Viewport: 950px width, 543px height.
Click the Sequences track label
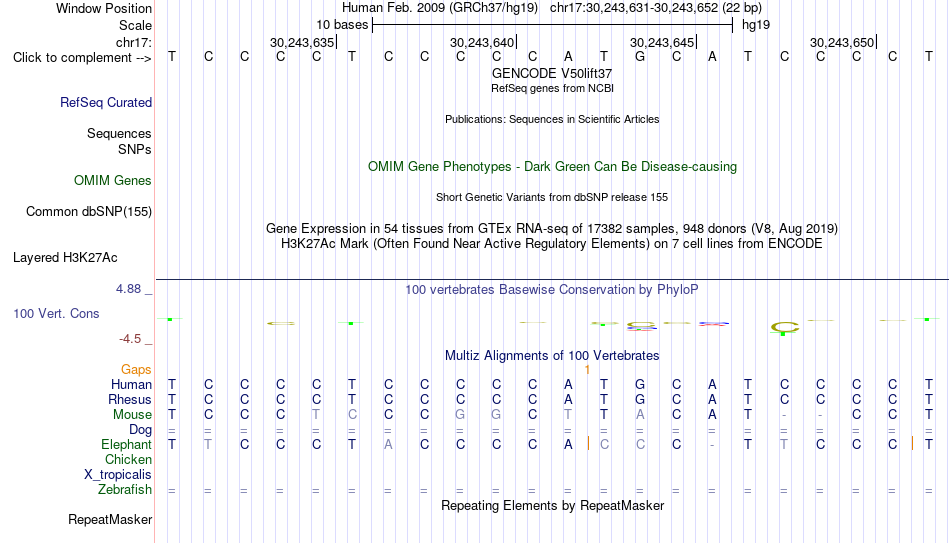pos(119,133)
